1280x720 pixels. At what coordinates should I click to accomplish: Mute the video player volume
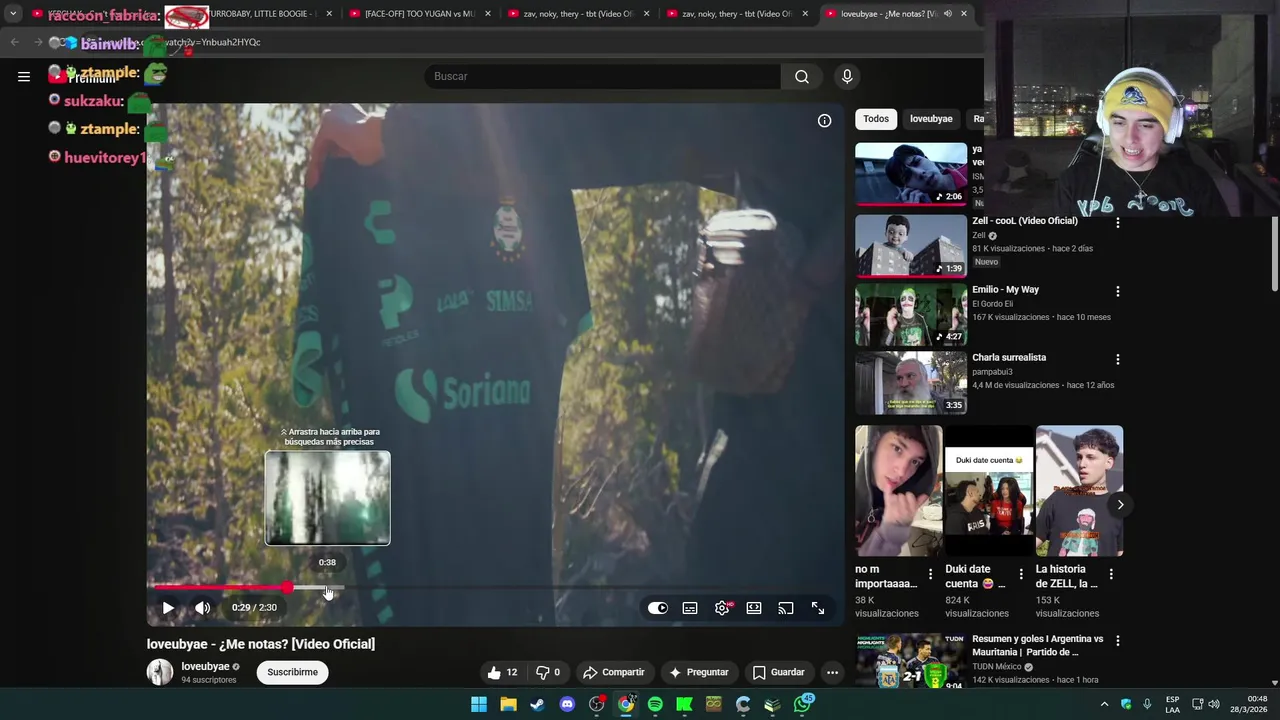[202, 608]
